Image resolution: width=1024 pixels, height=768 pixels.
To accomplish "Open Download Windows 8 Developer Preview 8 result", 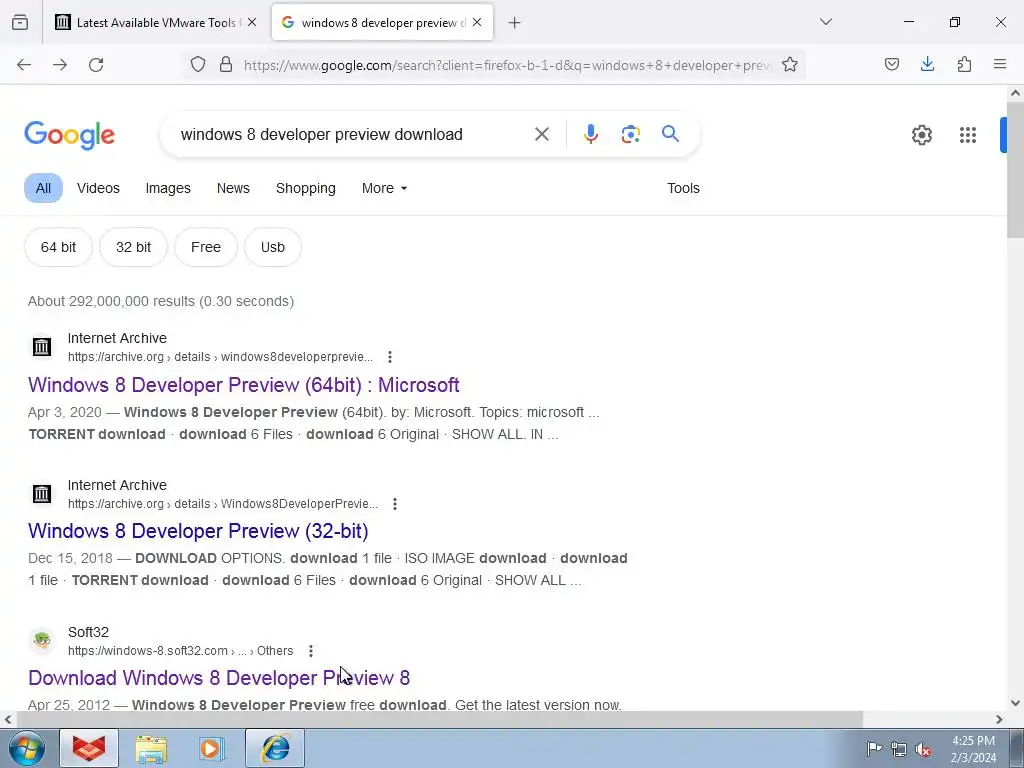I will click(219, 678).
